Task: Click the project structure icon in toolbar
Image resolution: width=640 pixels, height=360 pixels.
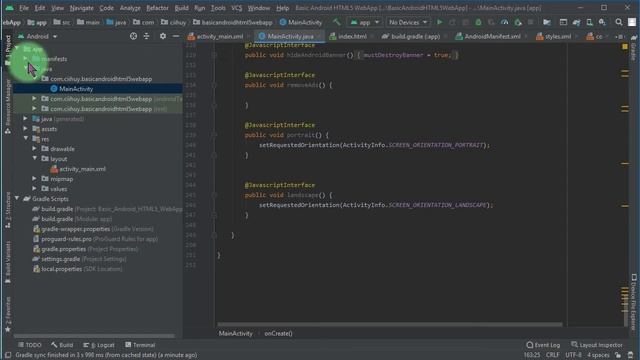Action: (547, 22)
